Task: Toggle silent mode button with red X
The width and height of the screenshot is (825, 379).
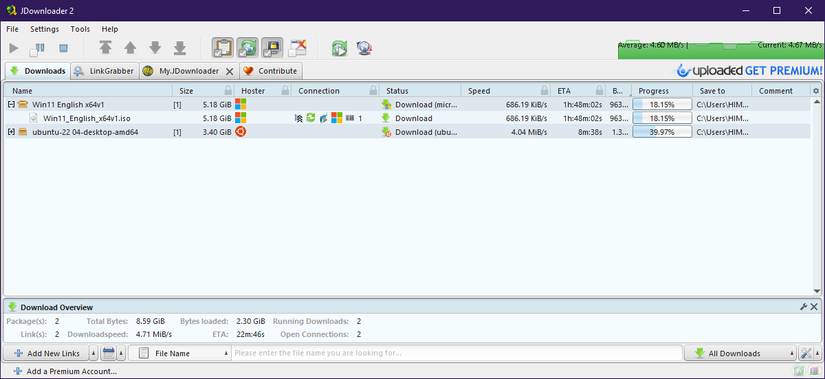Action: point(297,48)
